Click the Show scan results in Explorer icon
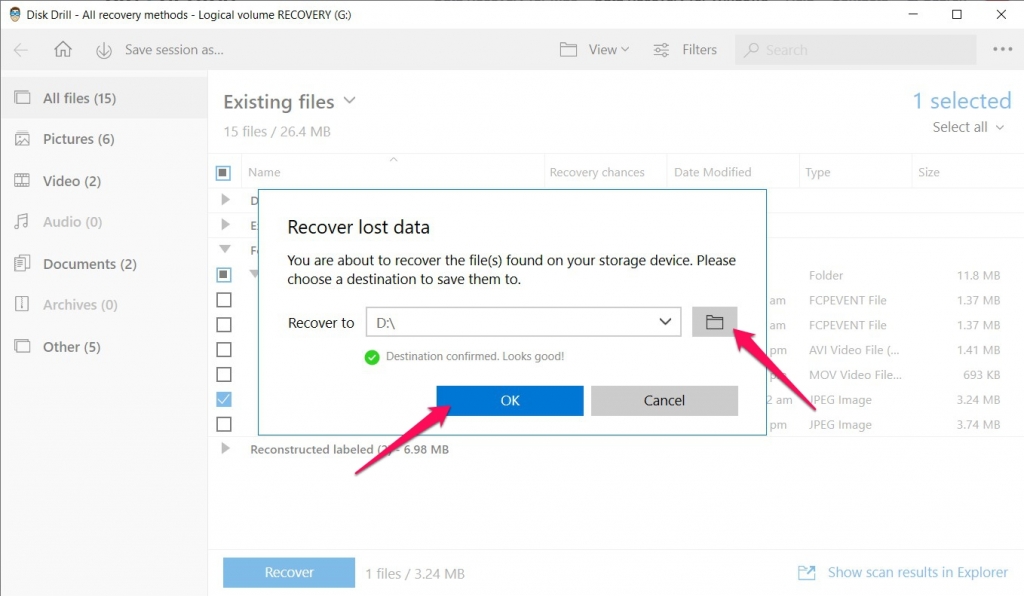The height and width of the screenshot is (596, 1024). pos(806,572)
